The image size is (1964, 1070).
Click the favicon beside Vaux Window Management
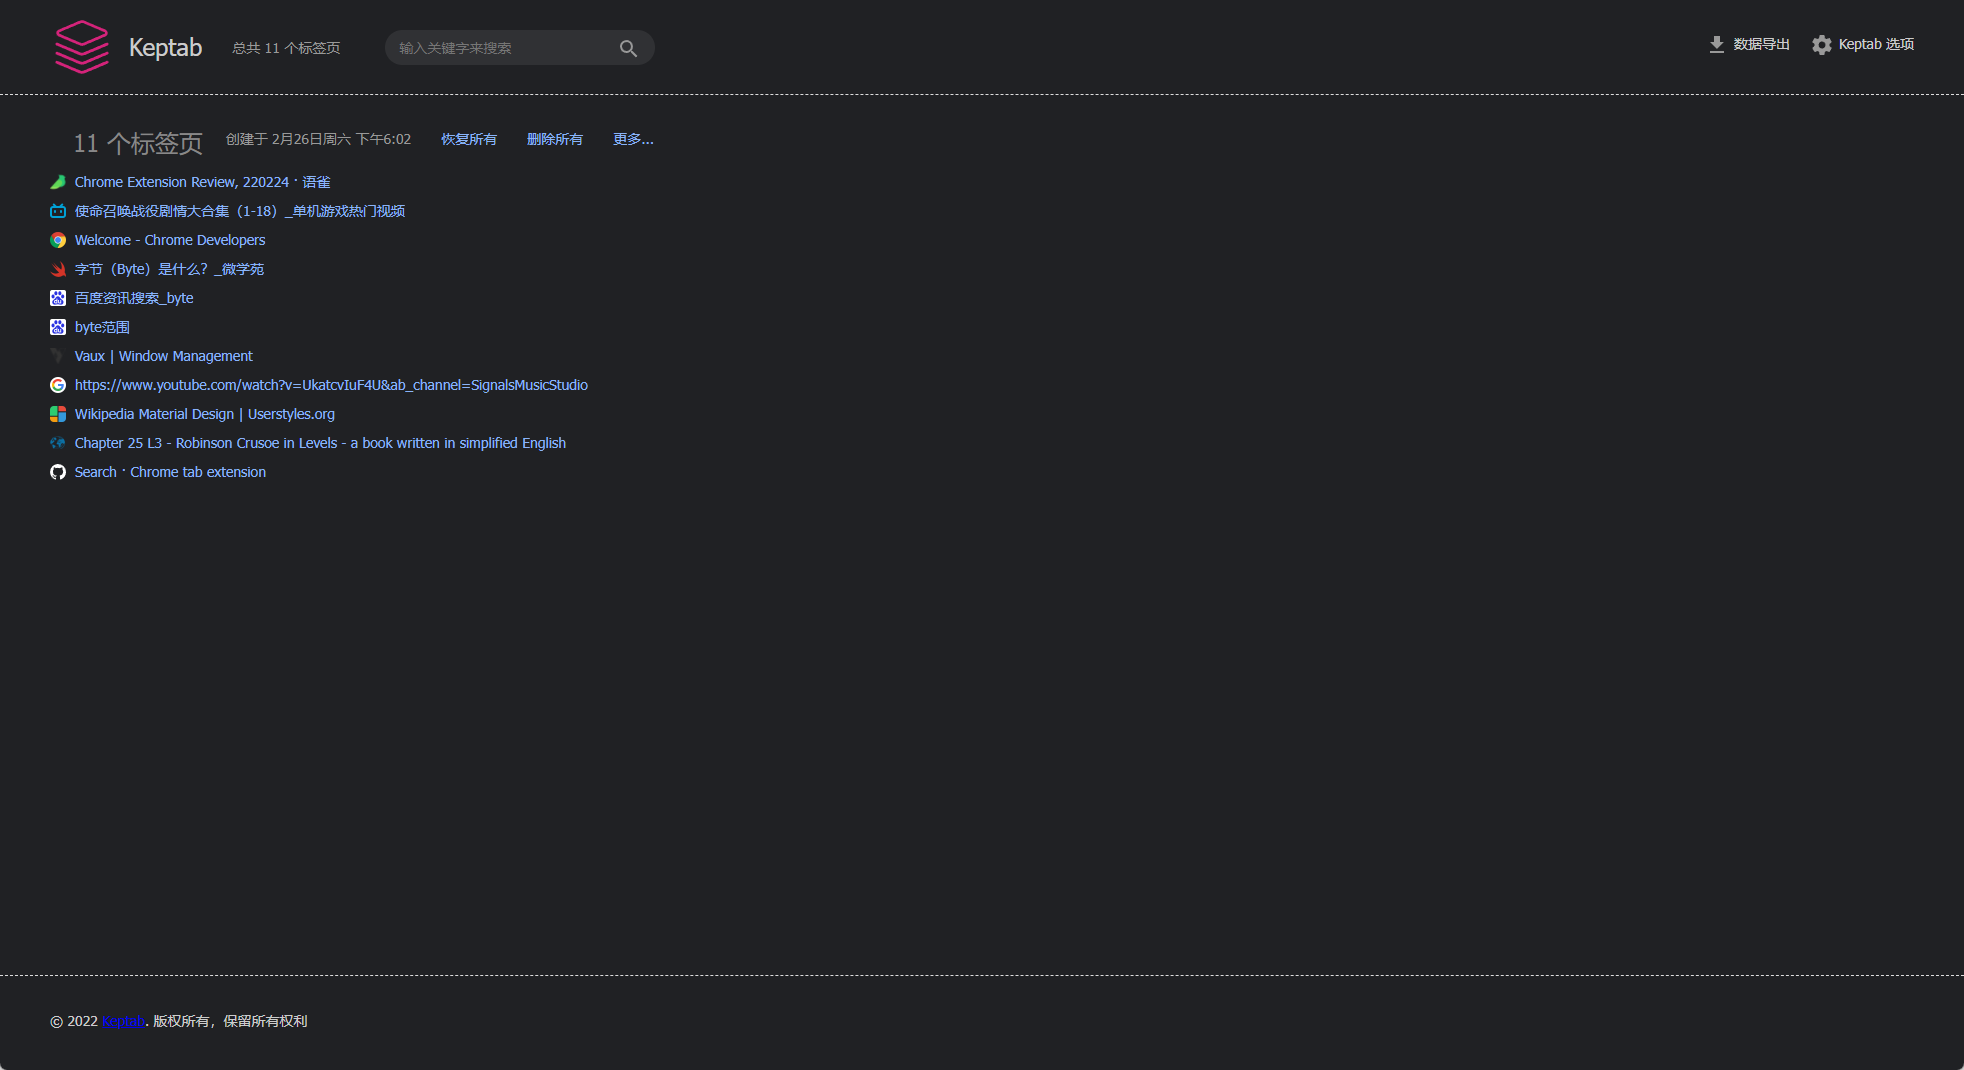point(58,356)
